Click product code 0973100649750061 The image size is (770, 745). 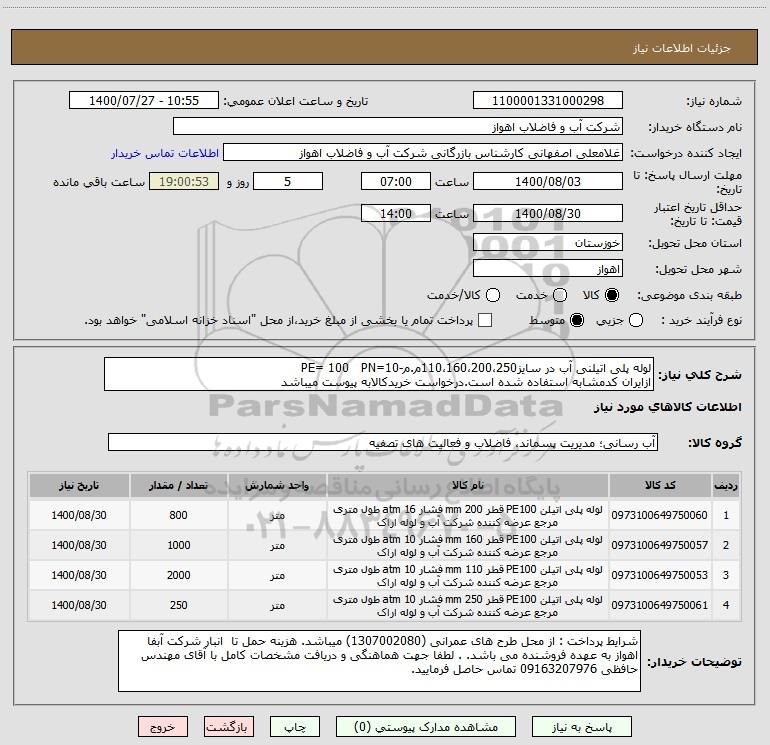pos(660,605)
